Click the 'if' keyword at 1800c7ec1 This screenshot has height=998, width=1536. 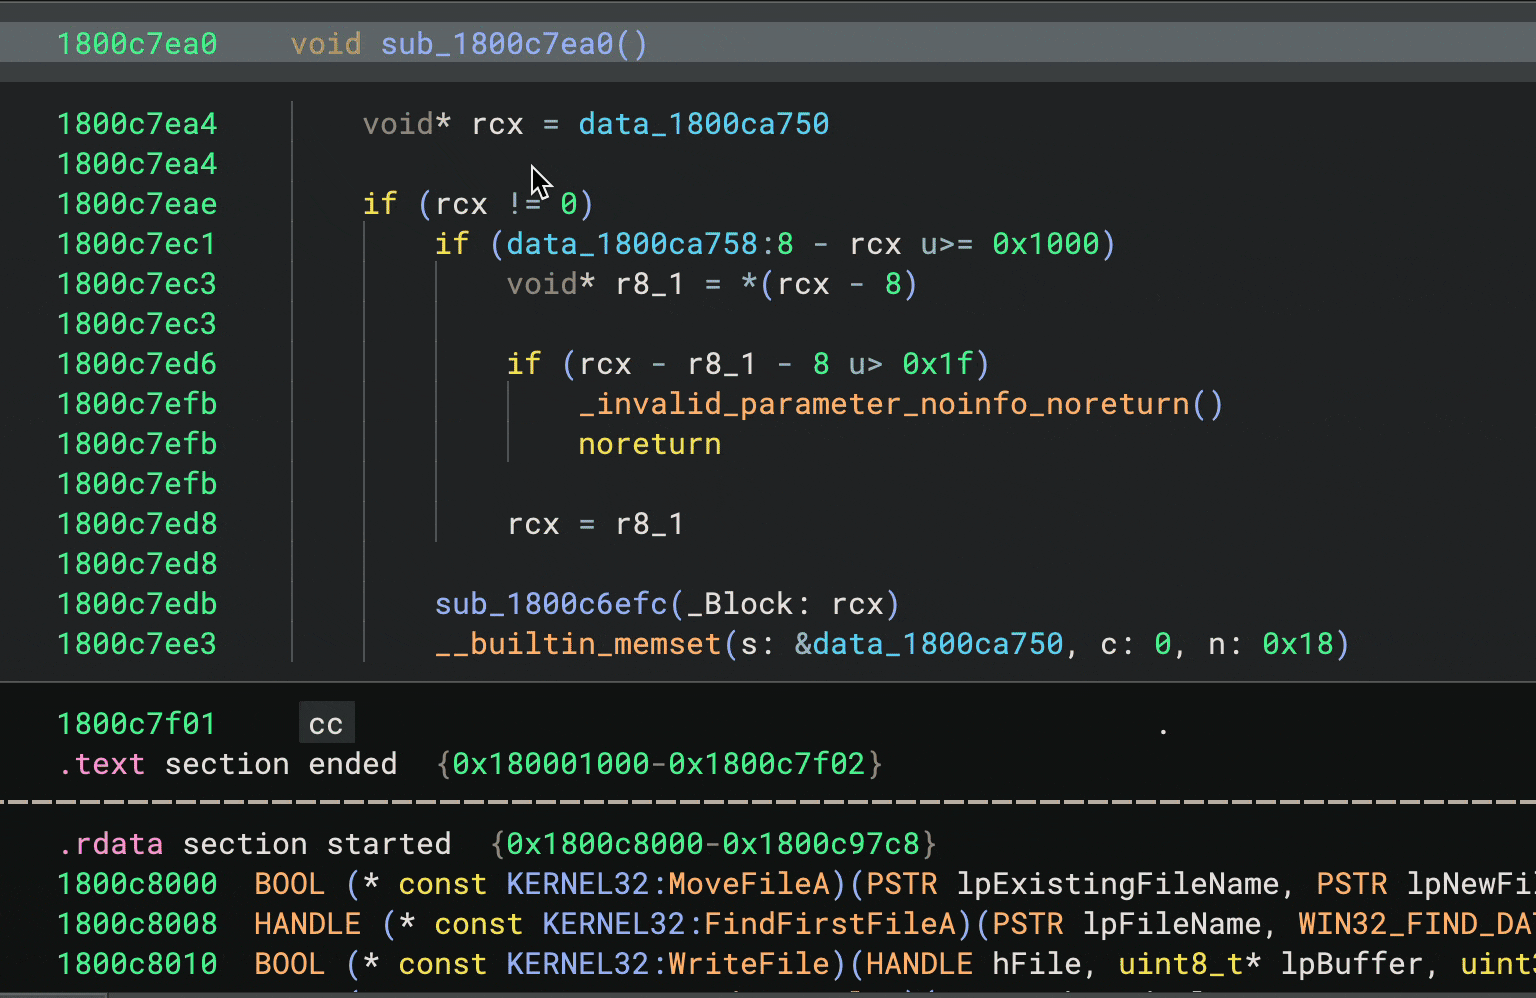coord(452,244)
